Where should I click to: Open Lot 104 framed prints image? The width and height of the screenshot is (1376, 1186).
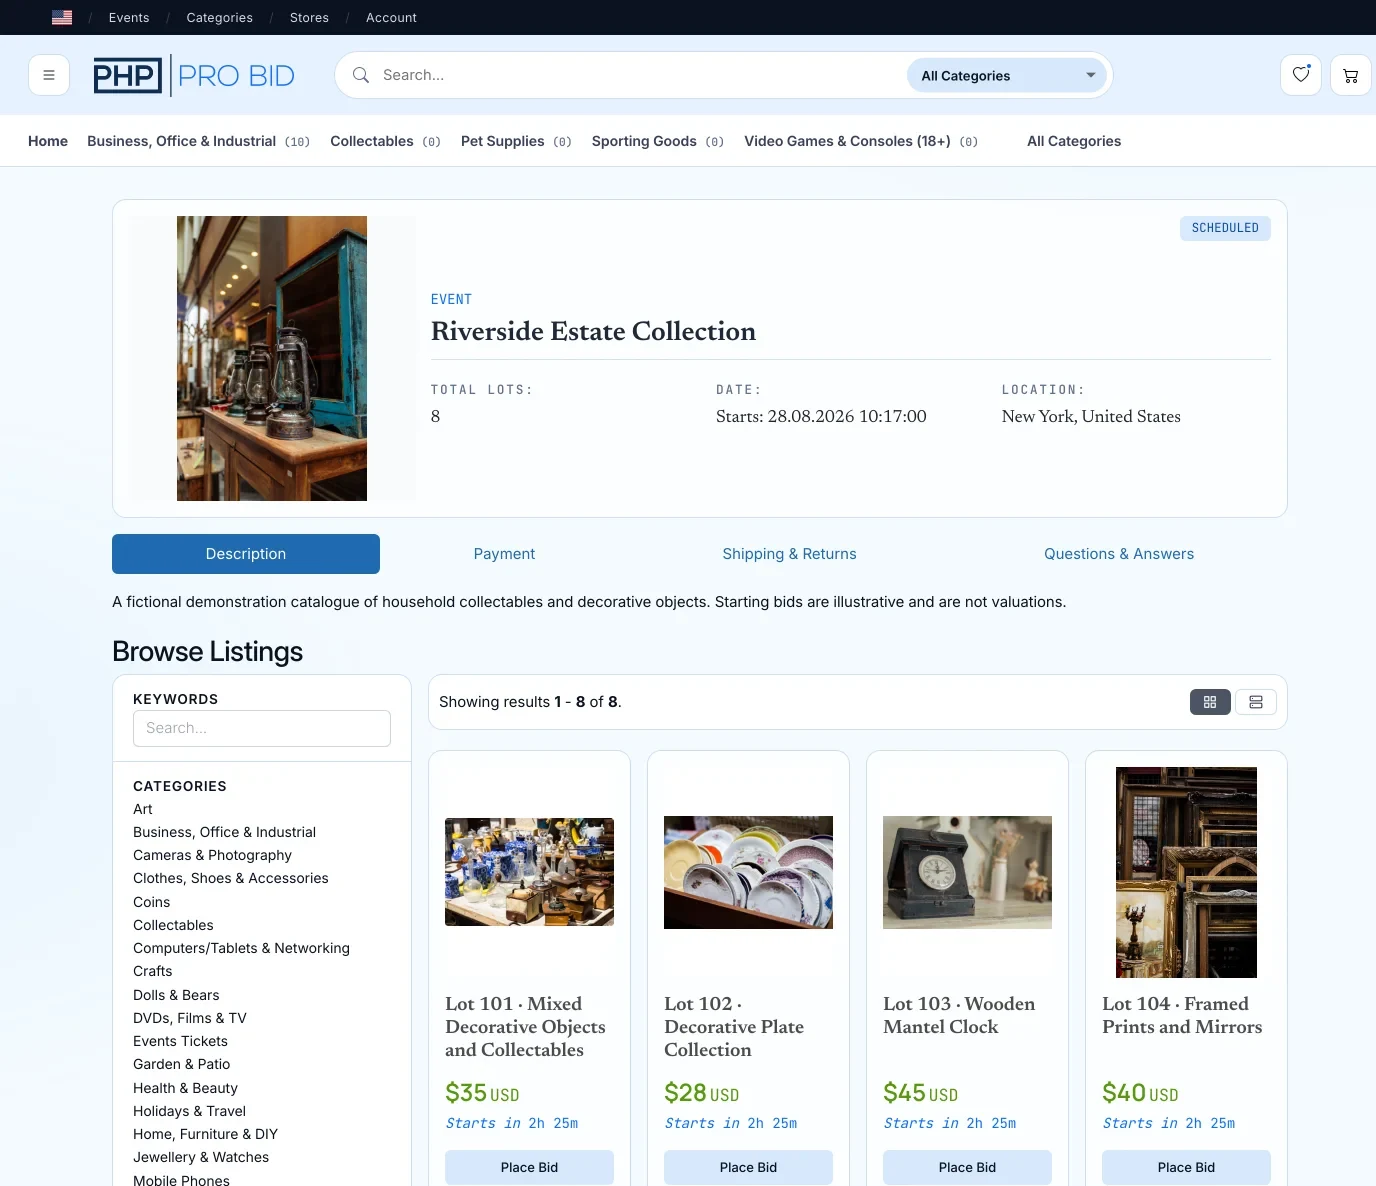[1186, 872]
